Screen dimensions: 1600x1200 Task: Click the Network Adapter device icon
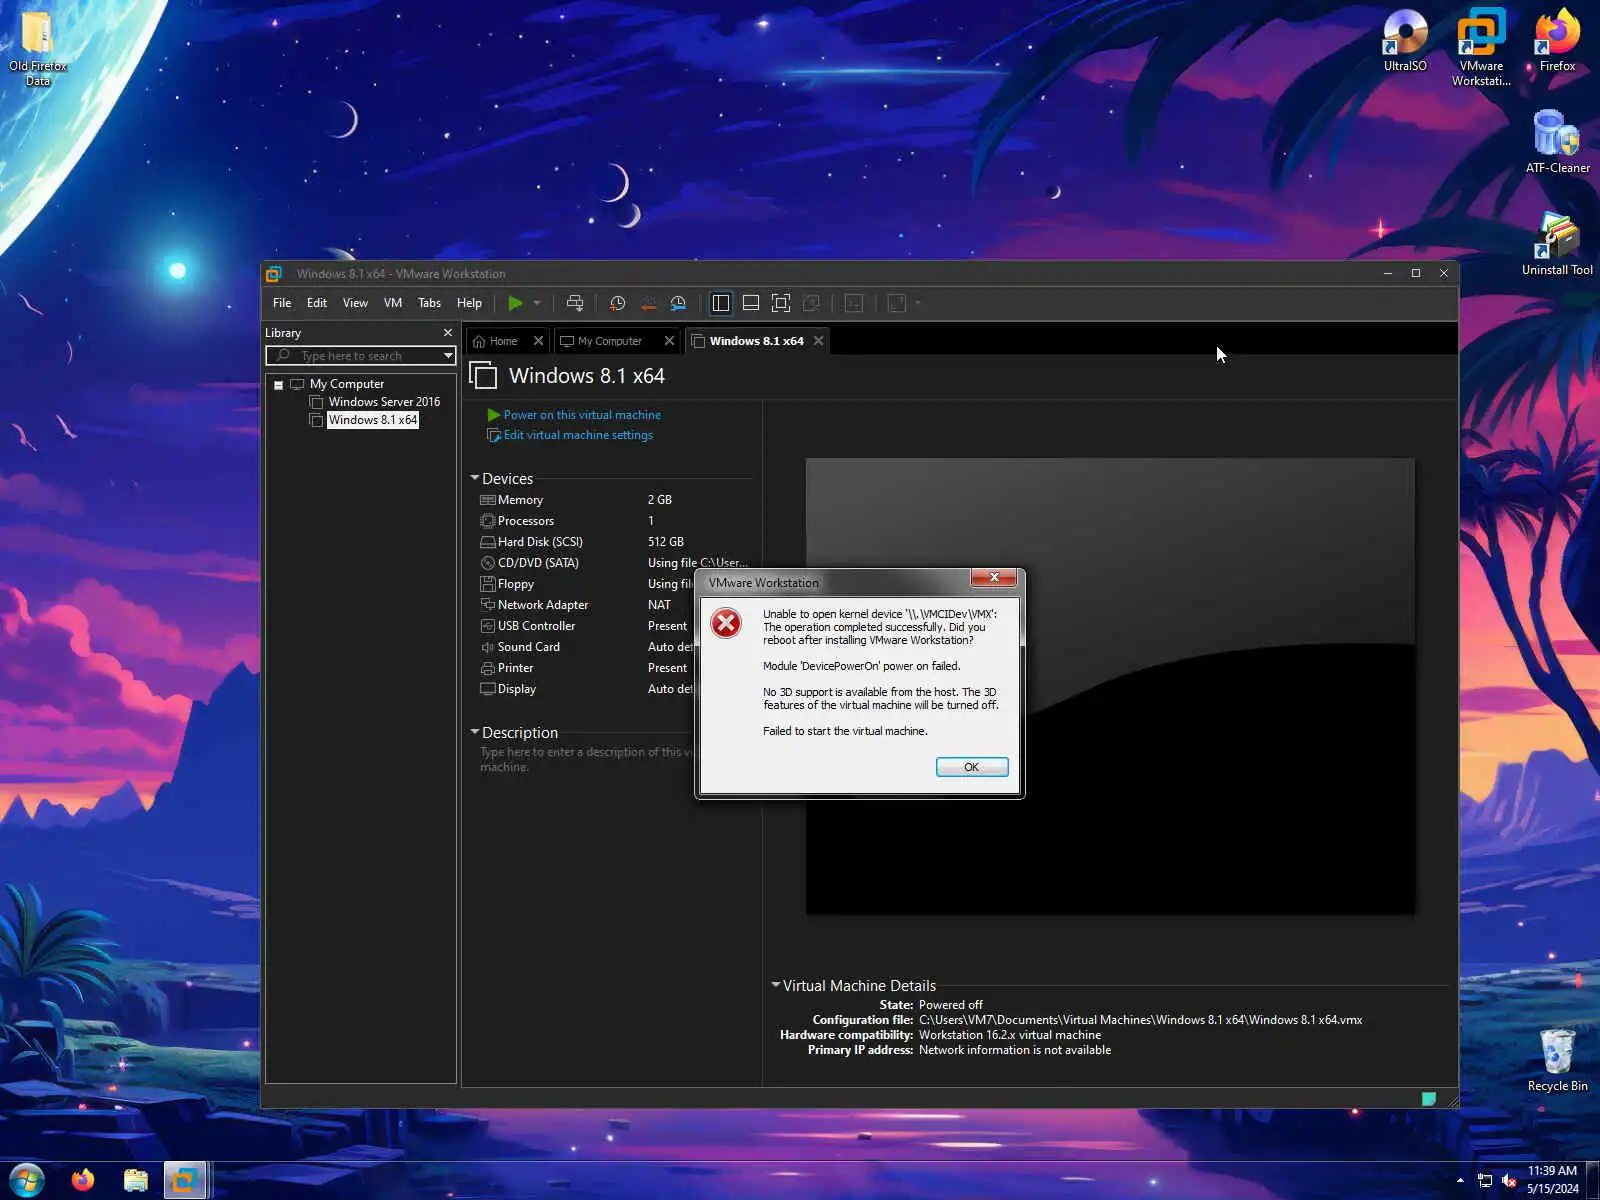point(488,605)
